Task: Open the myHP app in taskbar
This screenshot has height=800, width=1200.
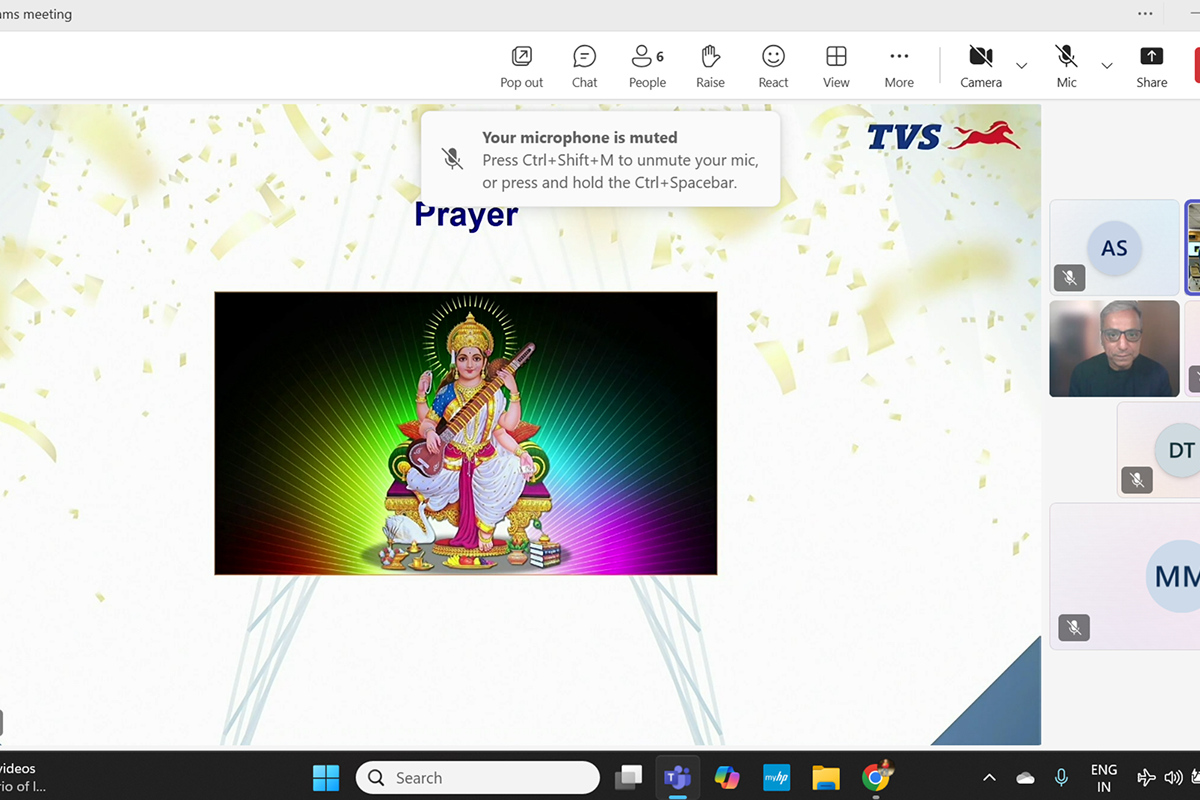Action: pos(776,778)
